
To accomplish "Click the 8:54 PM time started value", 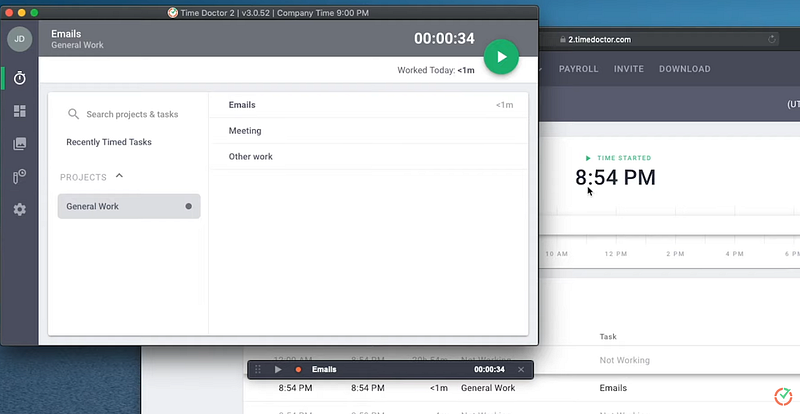I will [x=615, y=178].
